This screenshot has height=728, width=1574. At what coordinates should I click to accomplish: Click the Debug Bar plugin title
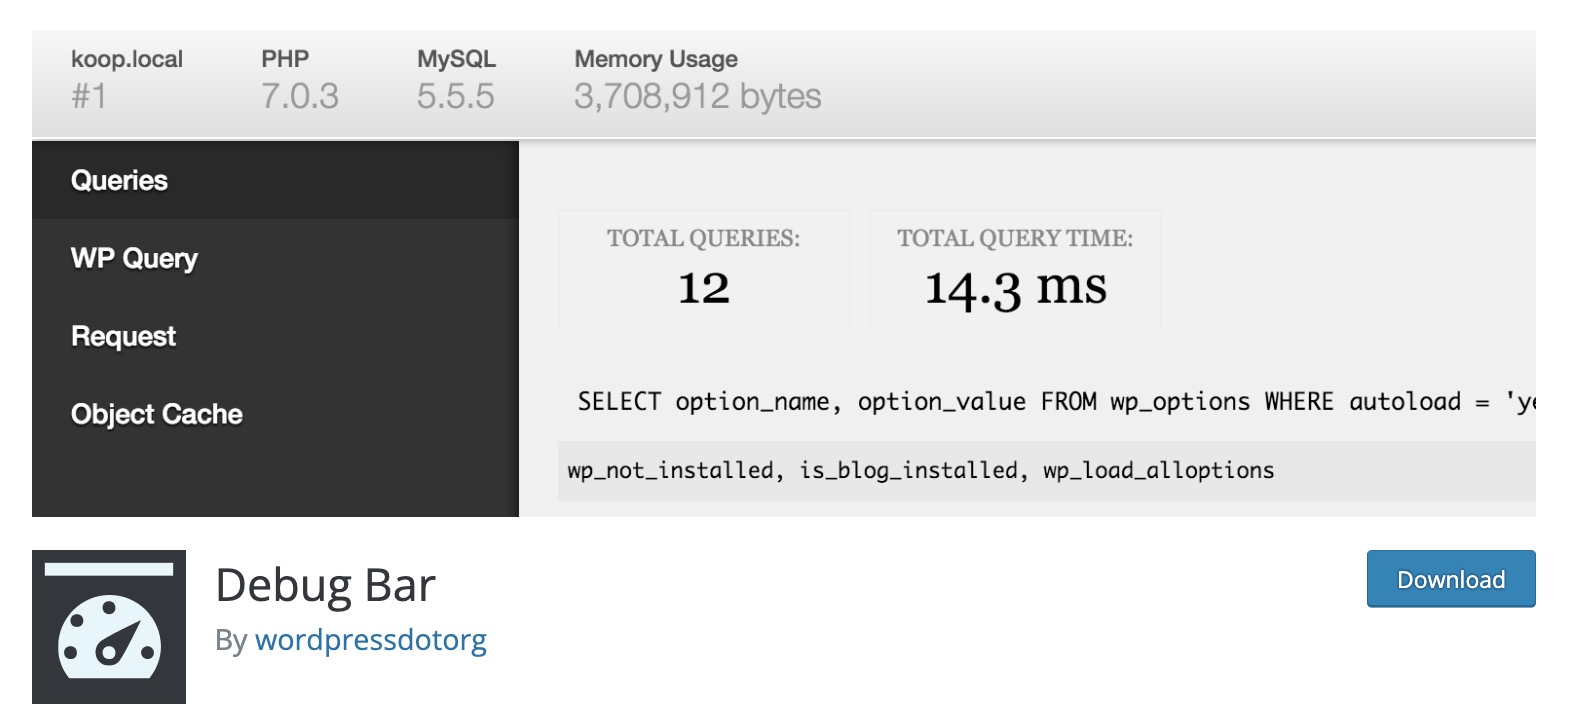tap(327, 585)
